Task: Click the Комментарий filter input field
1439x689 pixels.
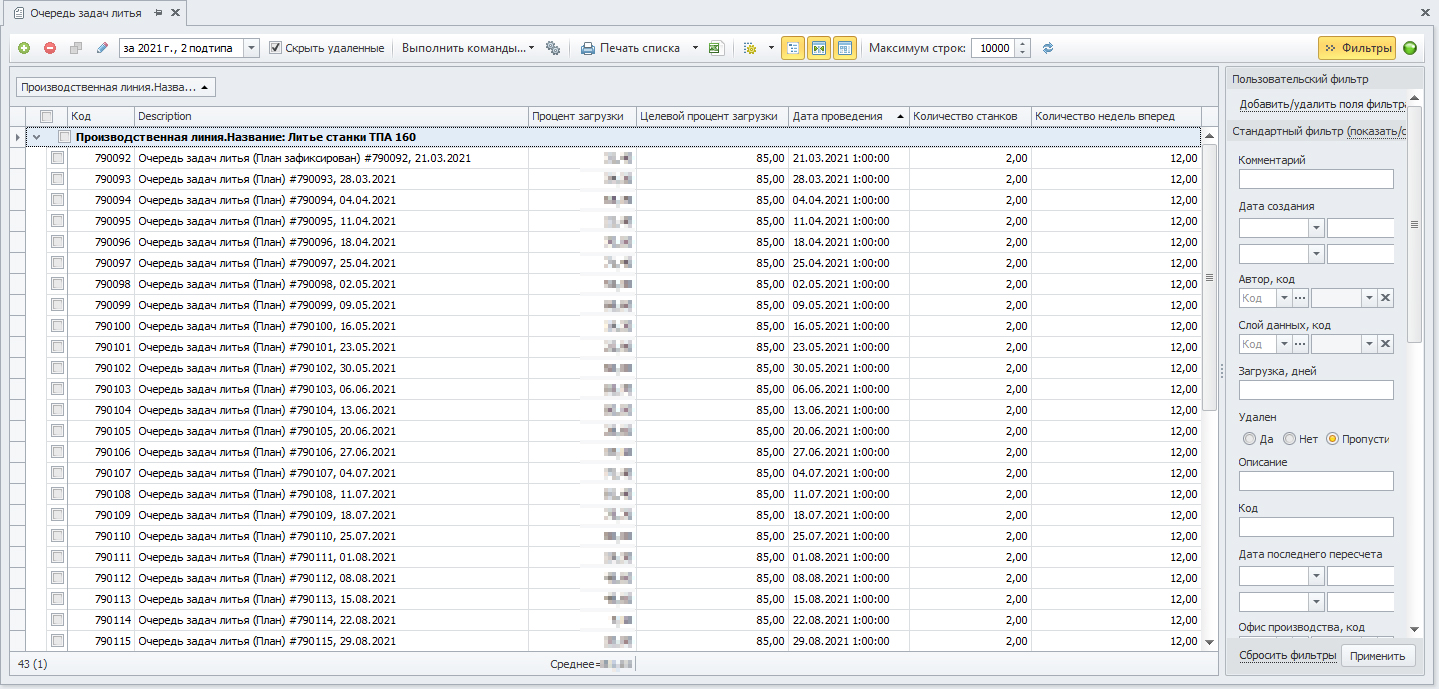Action: pyautogui.click(x=1315, y=179)
